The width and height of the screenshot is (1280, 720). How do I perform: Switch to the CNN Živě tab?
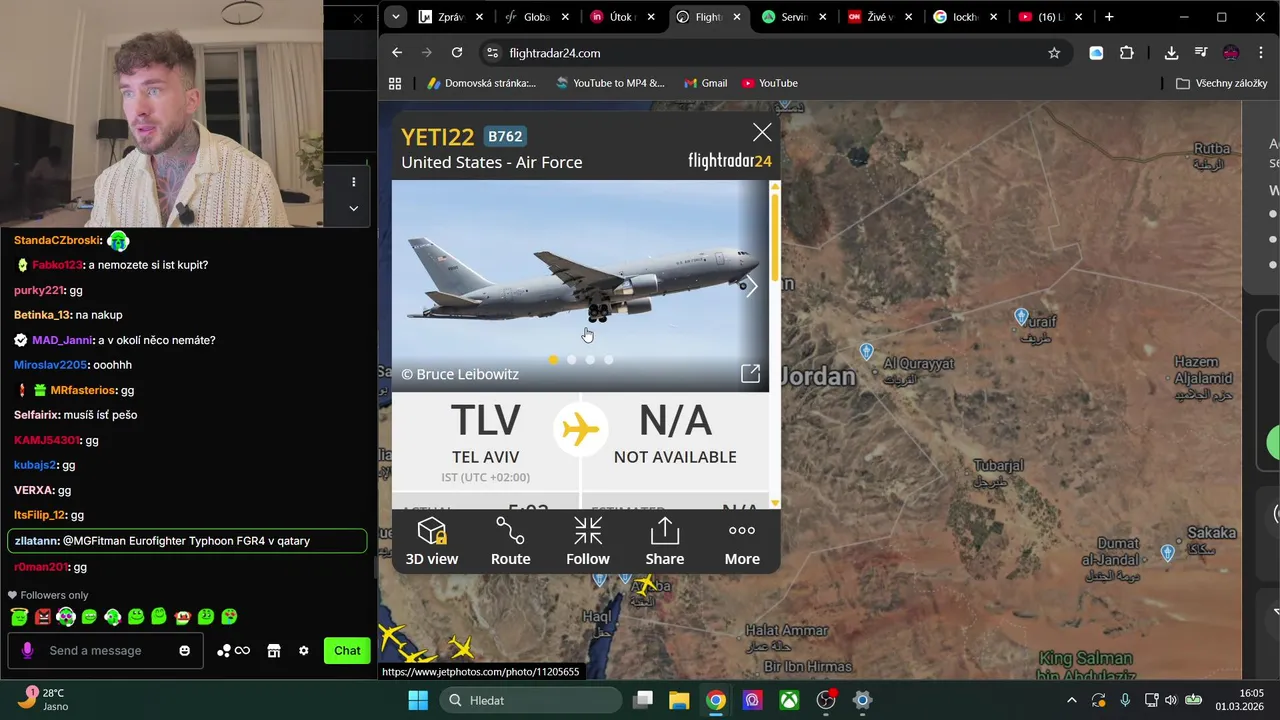881,17
